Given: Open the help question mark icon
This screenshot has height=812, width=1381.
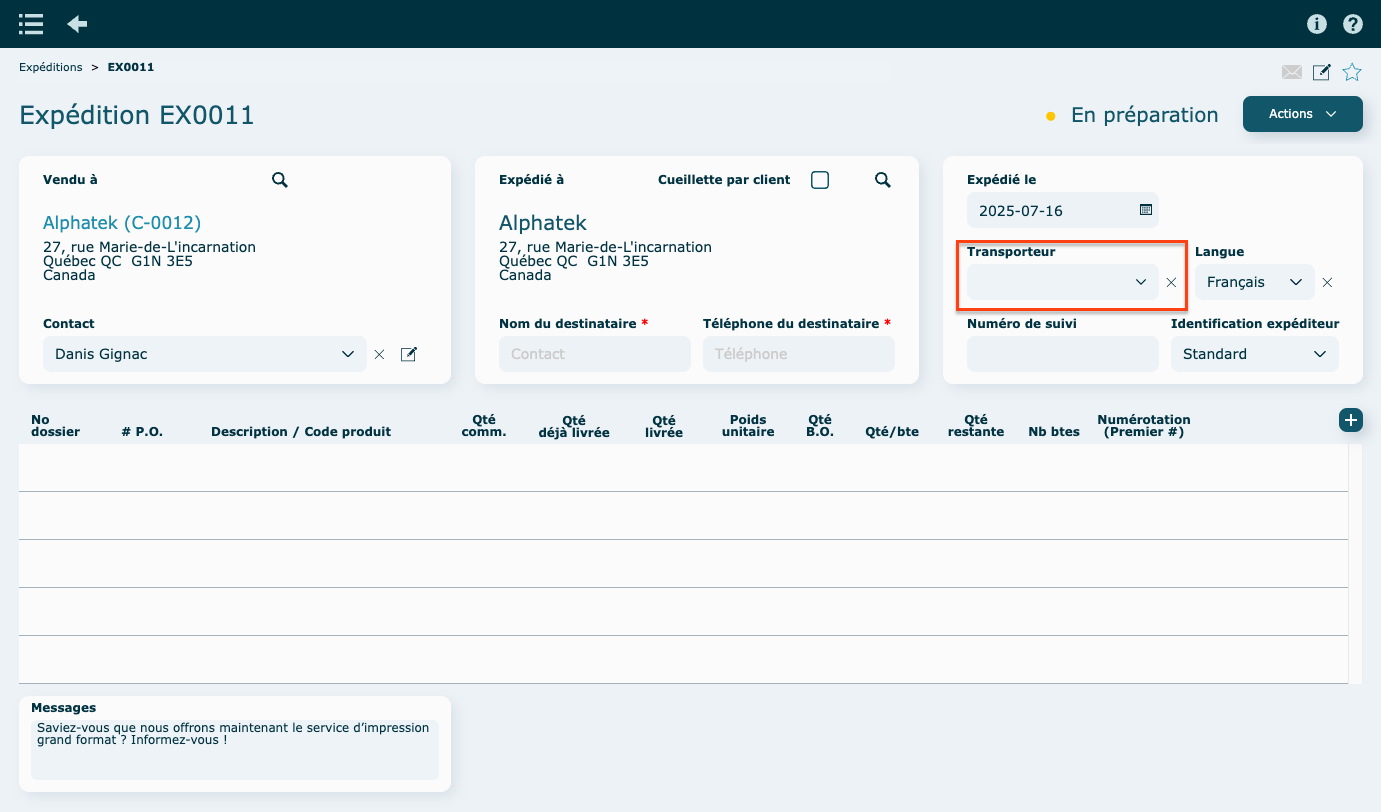Looking at the screenshot, I should pos(1352,24).
